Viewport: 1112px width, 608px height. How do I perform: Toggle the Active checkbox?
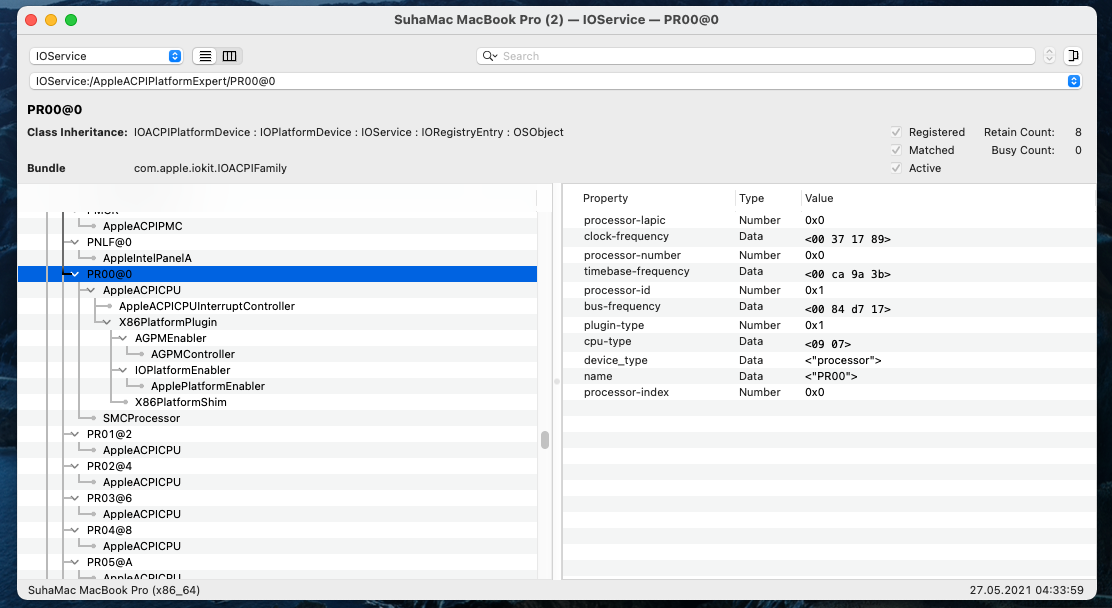coord(896,168)
